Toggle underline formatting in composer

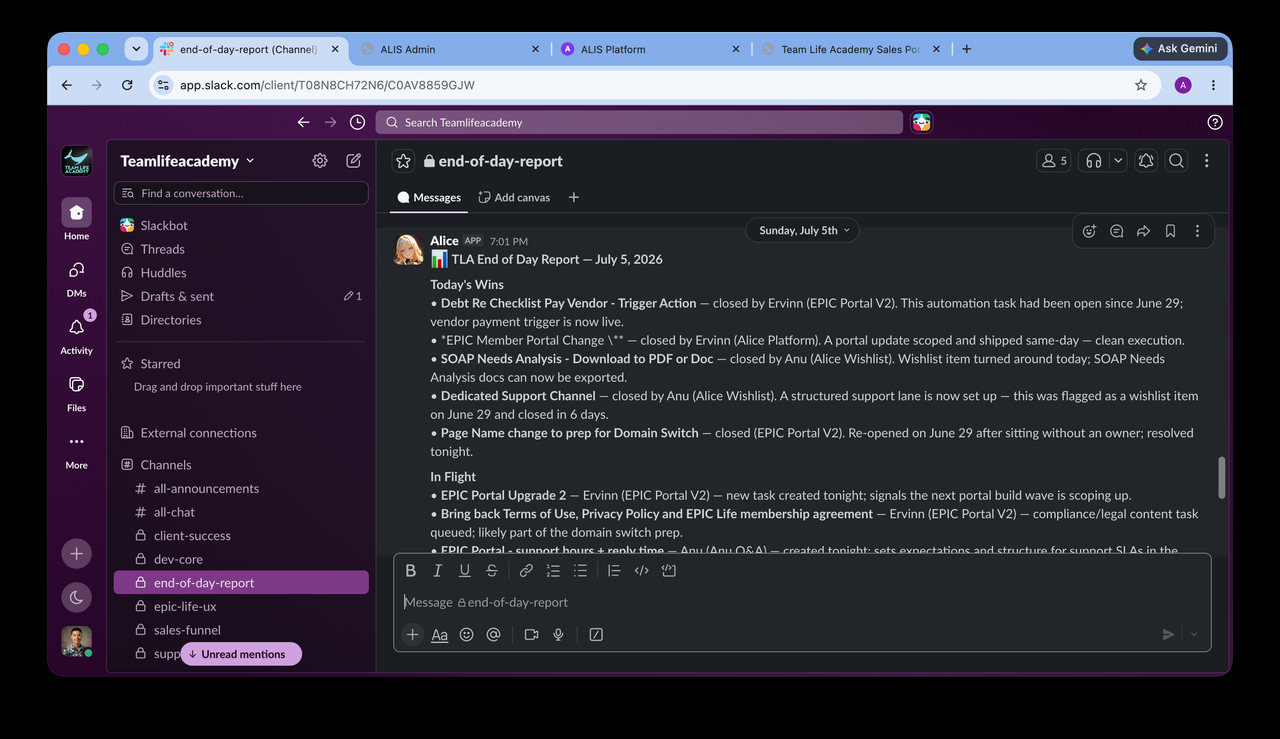point(464,571)
